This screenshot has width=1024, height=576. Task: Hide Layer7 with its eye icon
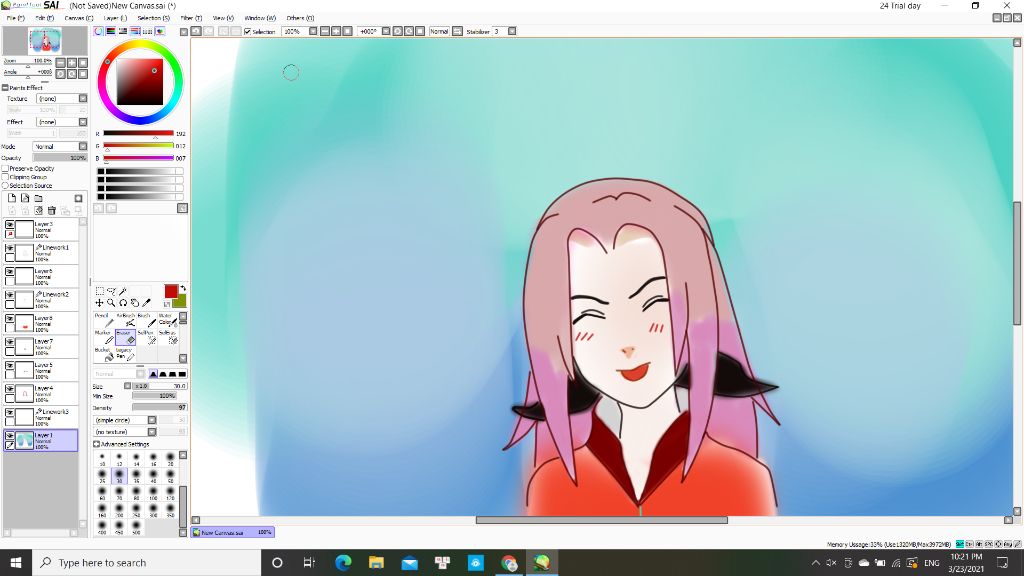click(x=9, y=342)
